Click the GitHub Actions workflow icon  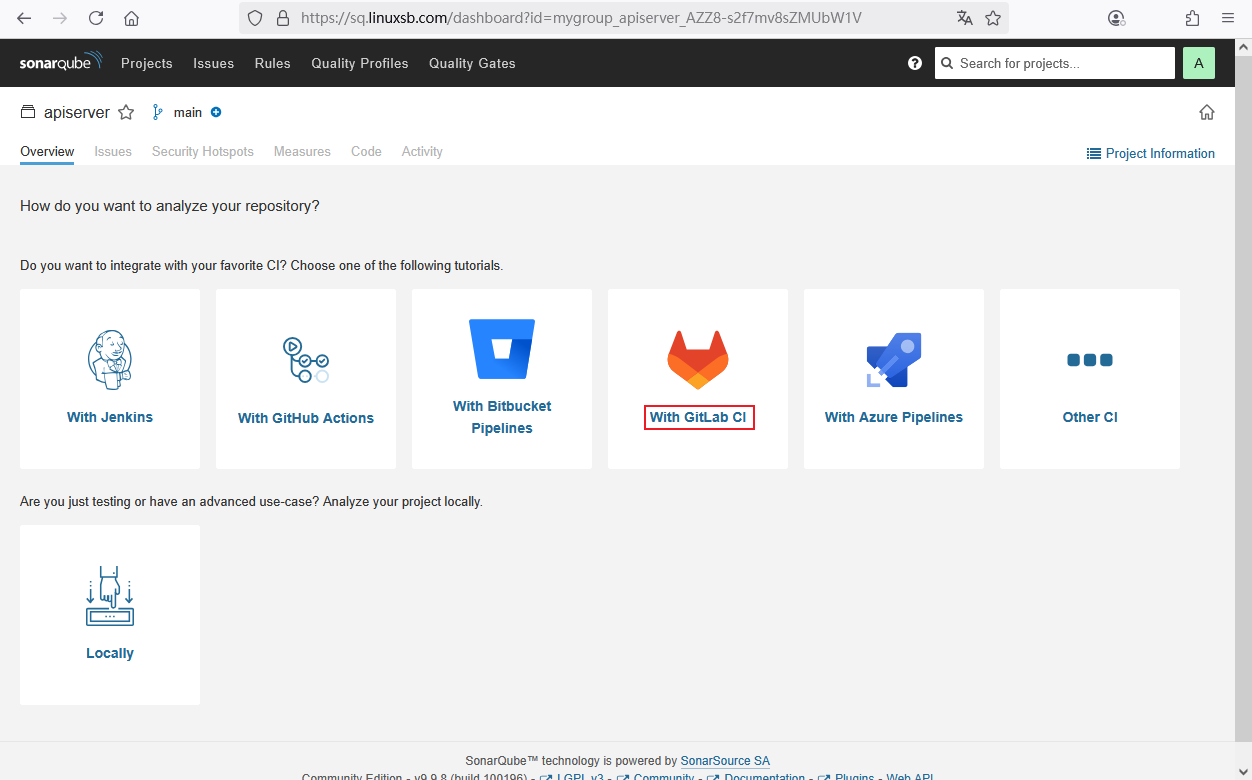click(x=306, y=360)
